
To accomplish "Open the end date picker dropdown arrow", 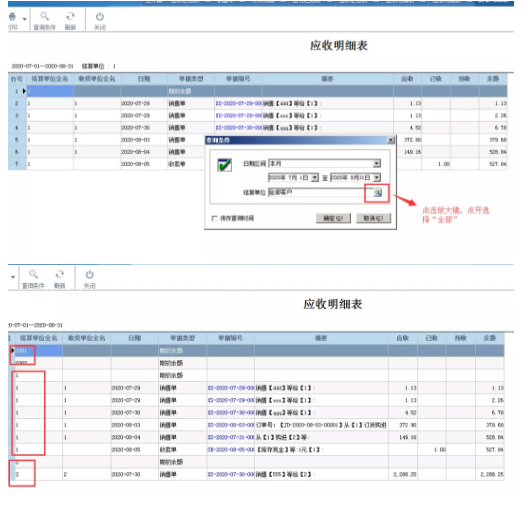I will pos(377,177).
